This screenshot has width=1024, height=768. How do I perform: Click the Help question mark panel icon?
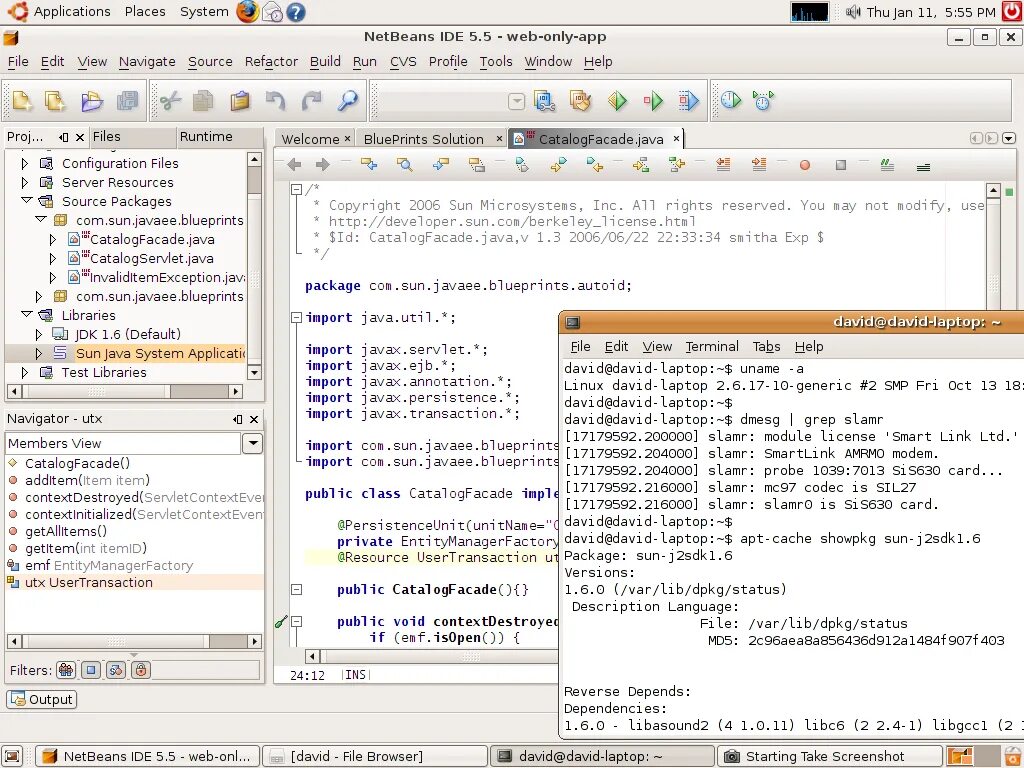[x=296, y=12]
